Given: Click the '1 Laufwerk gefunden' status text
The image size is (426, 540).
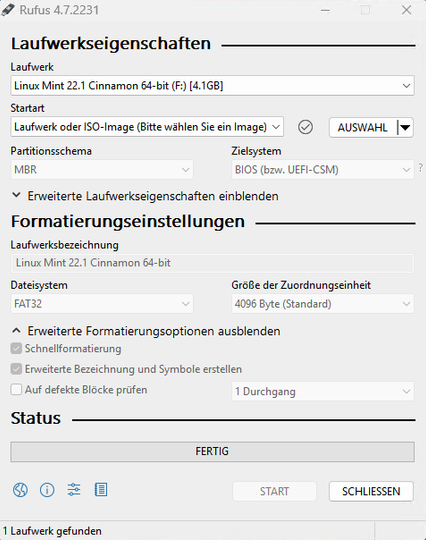Looking at the screenshot, I should (52, 531).
